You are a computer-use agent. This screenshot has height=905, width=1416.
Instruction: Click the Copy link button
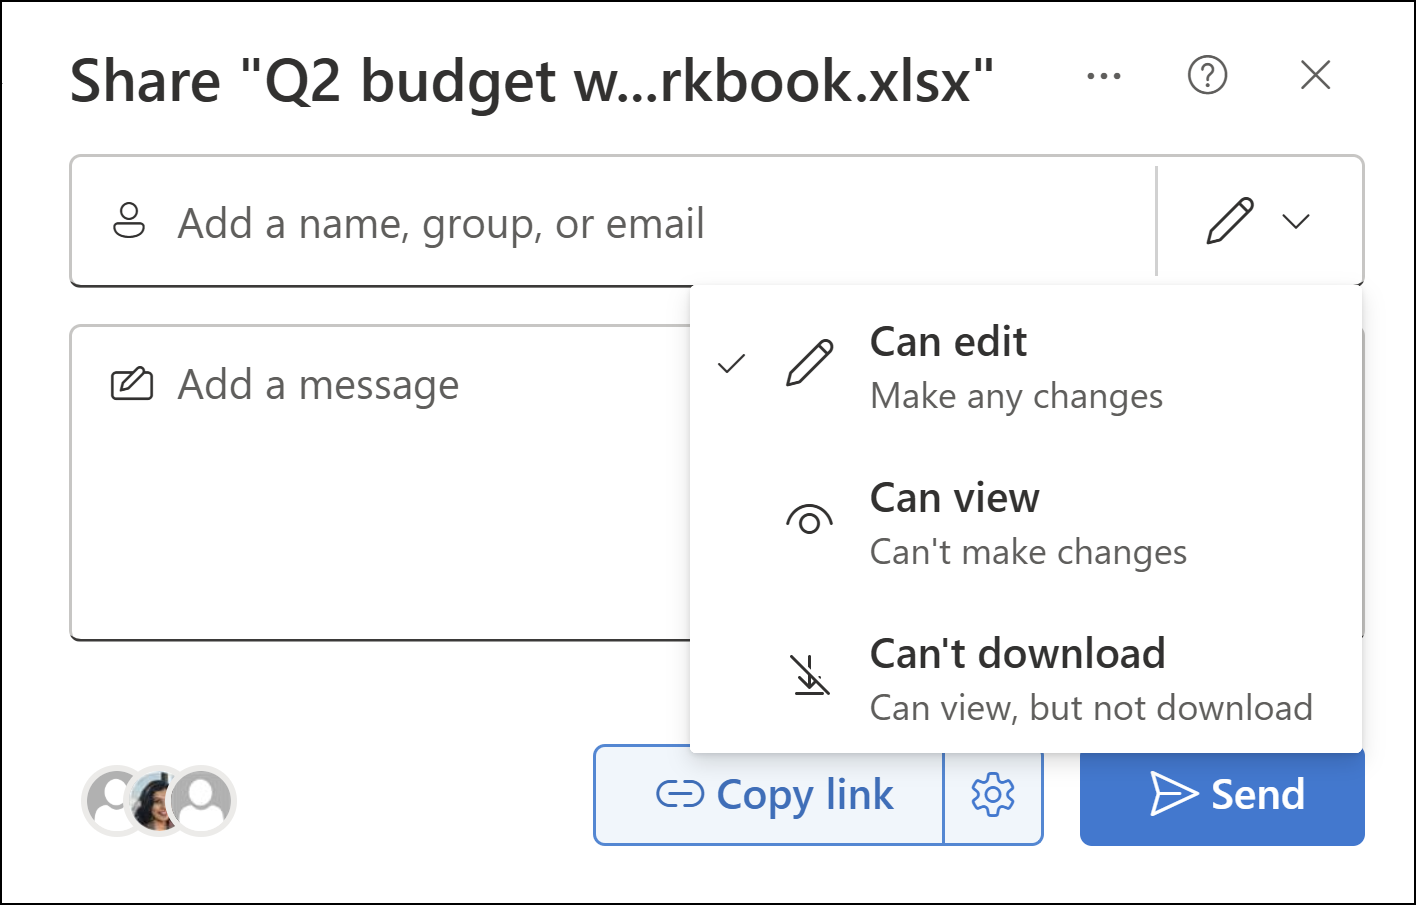click(768, 795)
